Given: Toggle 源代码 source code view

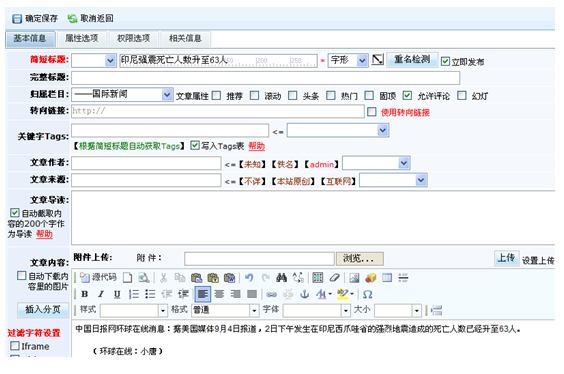Looking at the screenshot, I should tap(98, 277).
